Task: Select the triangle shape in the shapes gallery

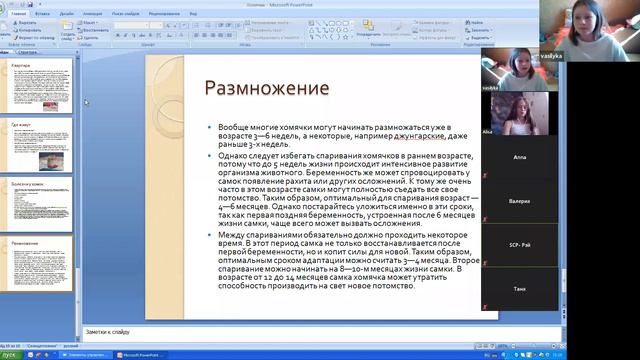Action: click(x=311, y=30)
